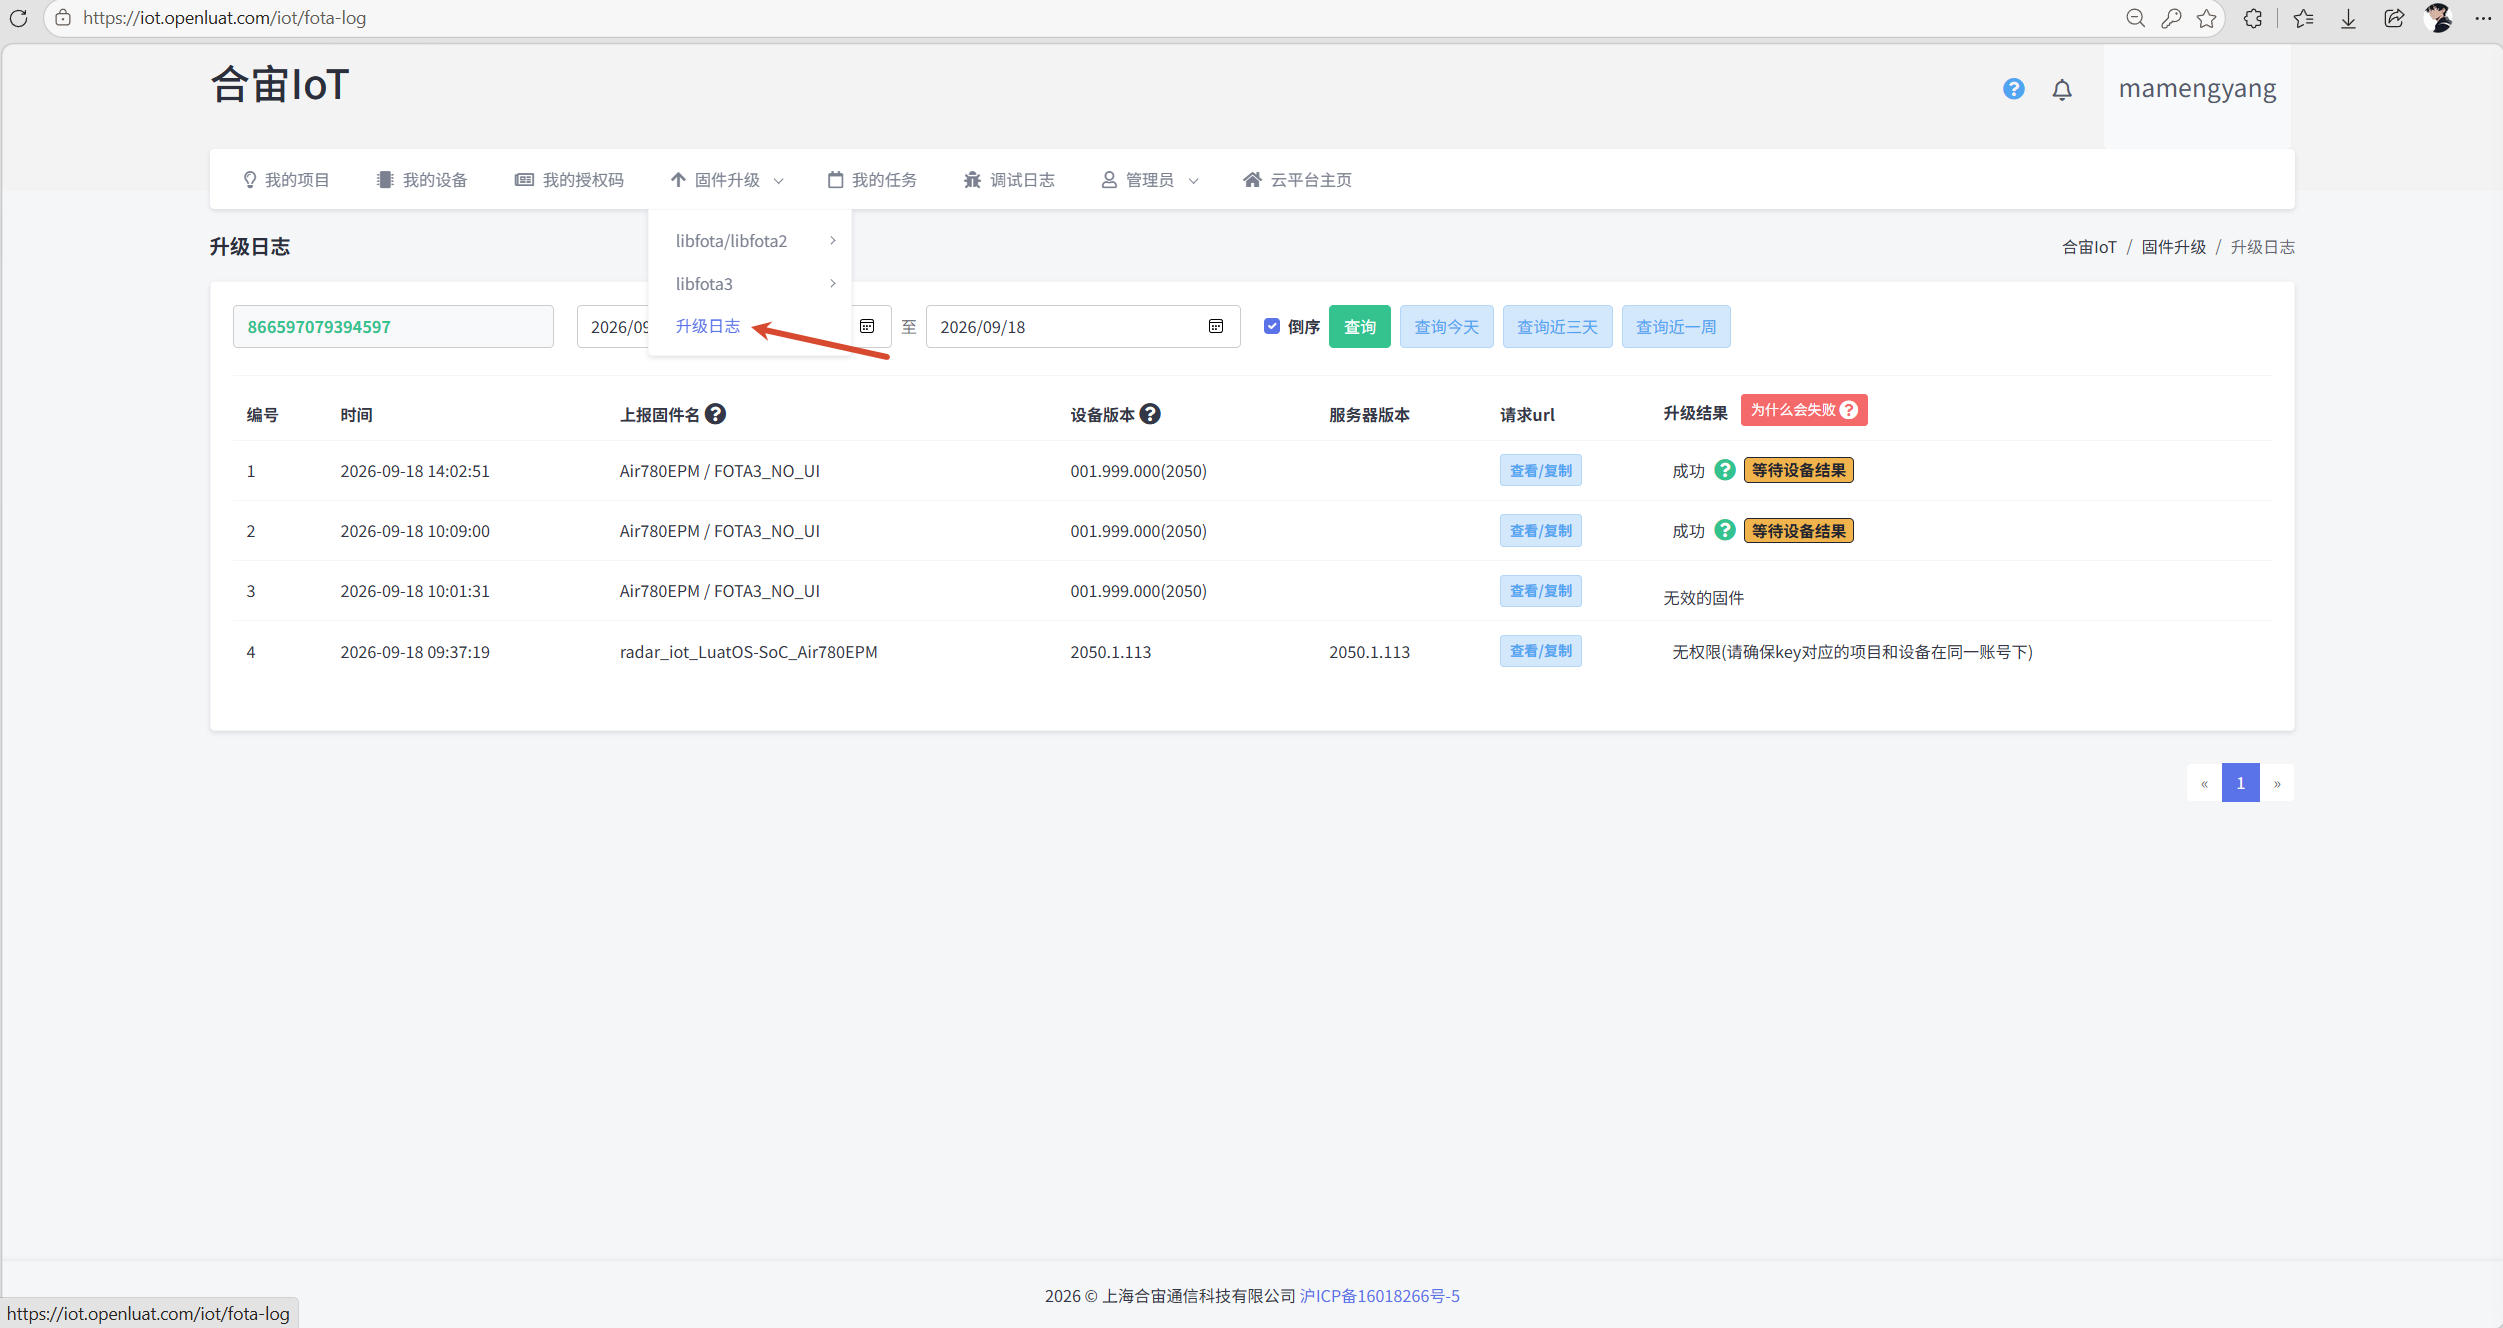Click the password key icon in address bar
Viewport: 2503px width, 1328px height.
(2171, 18)
